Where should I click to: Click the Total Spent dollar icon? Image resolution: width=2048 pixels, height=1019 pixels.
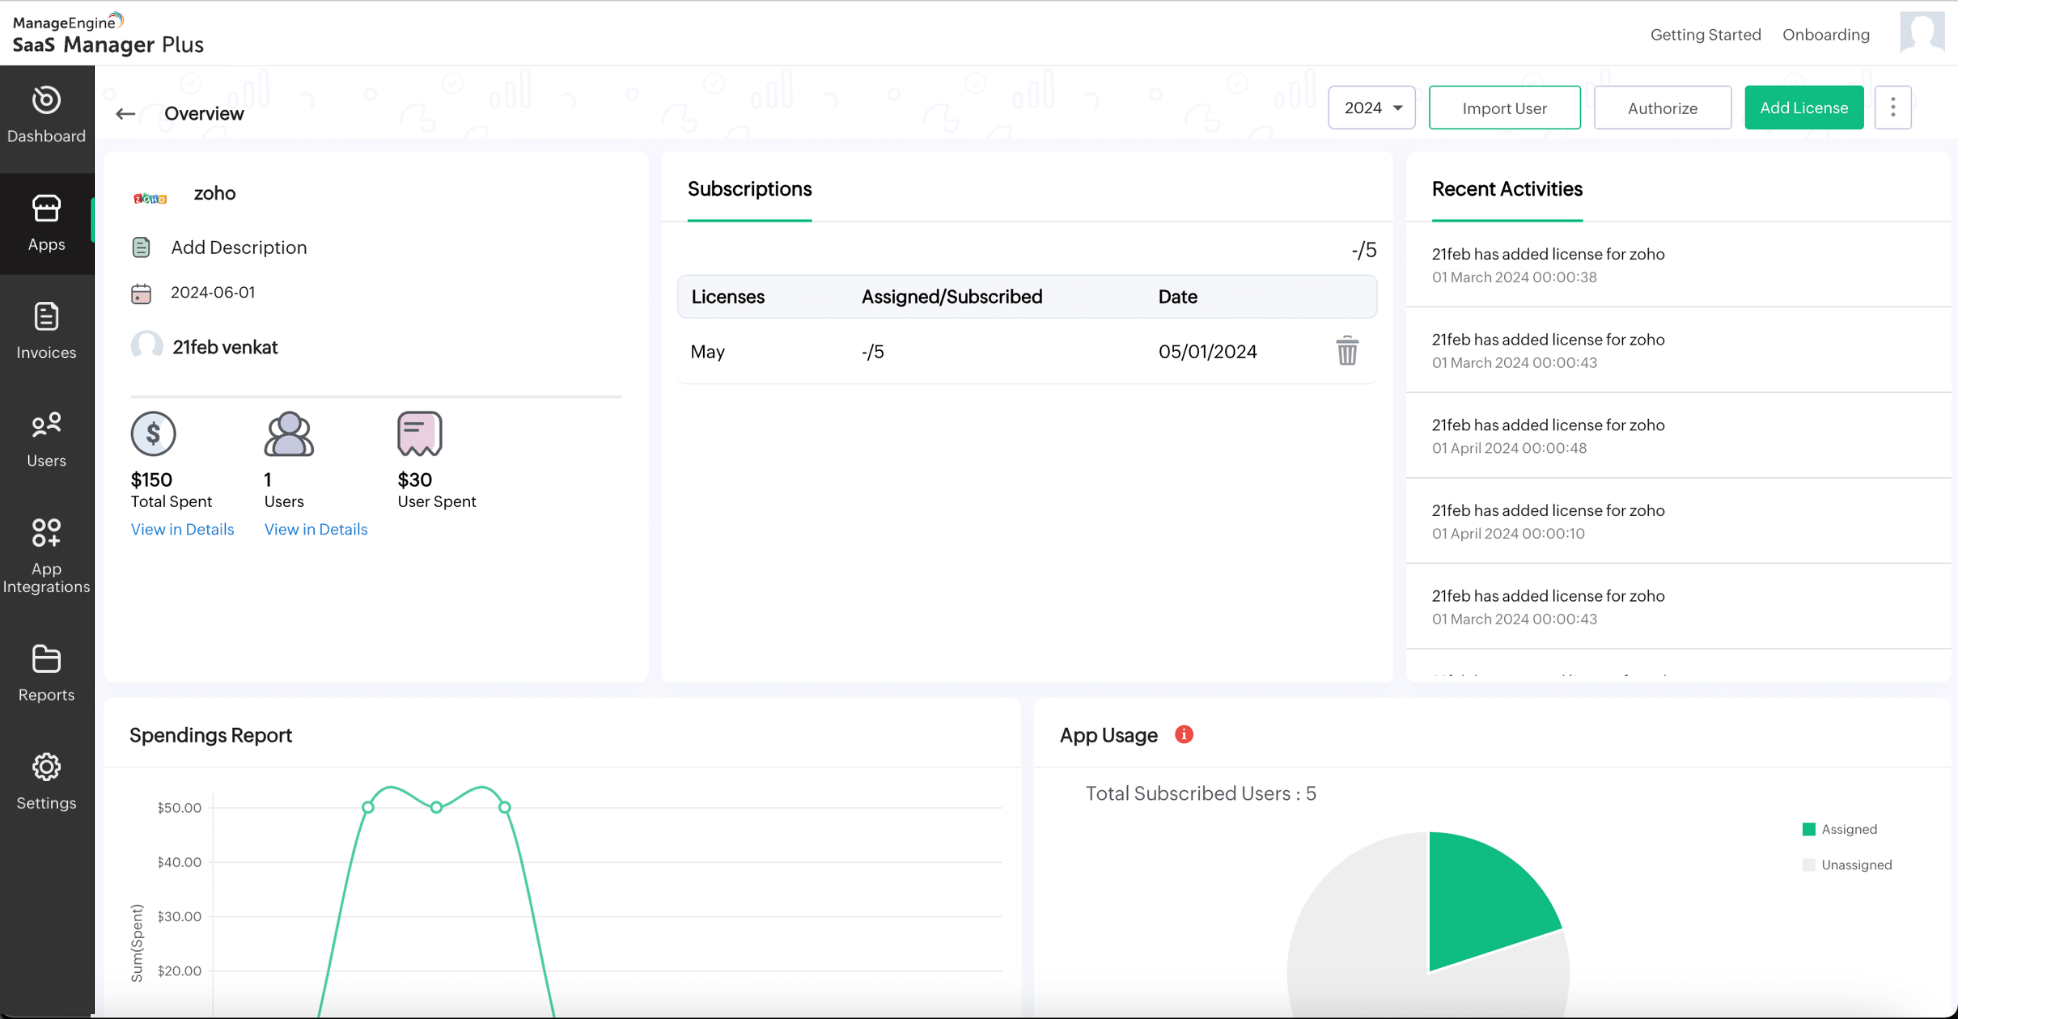tap(153, 434)
